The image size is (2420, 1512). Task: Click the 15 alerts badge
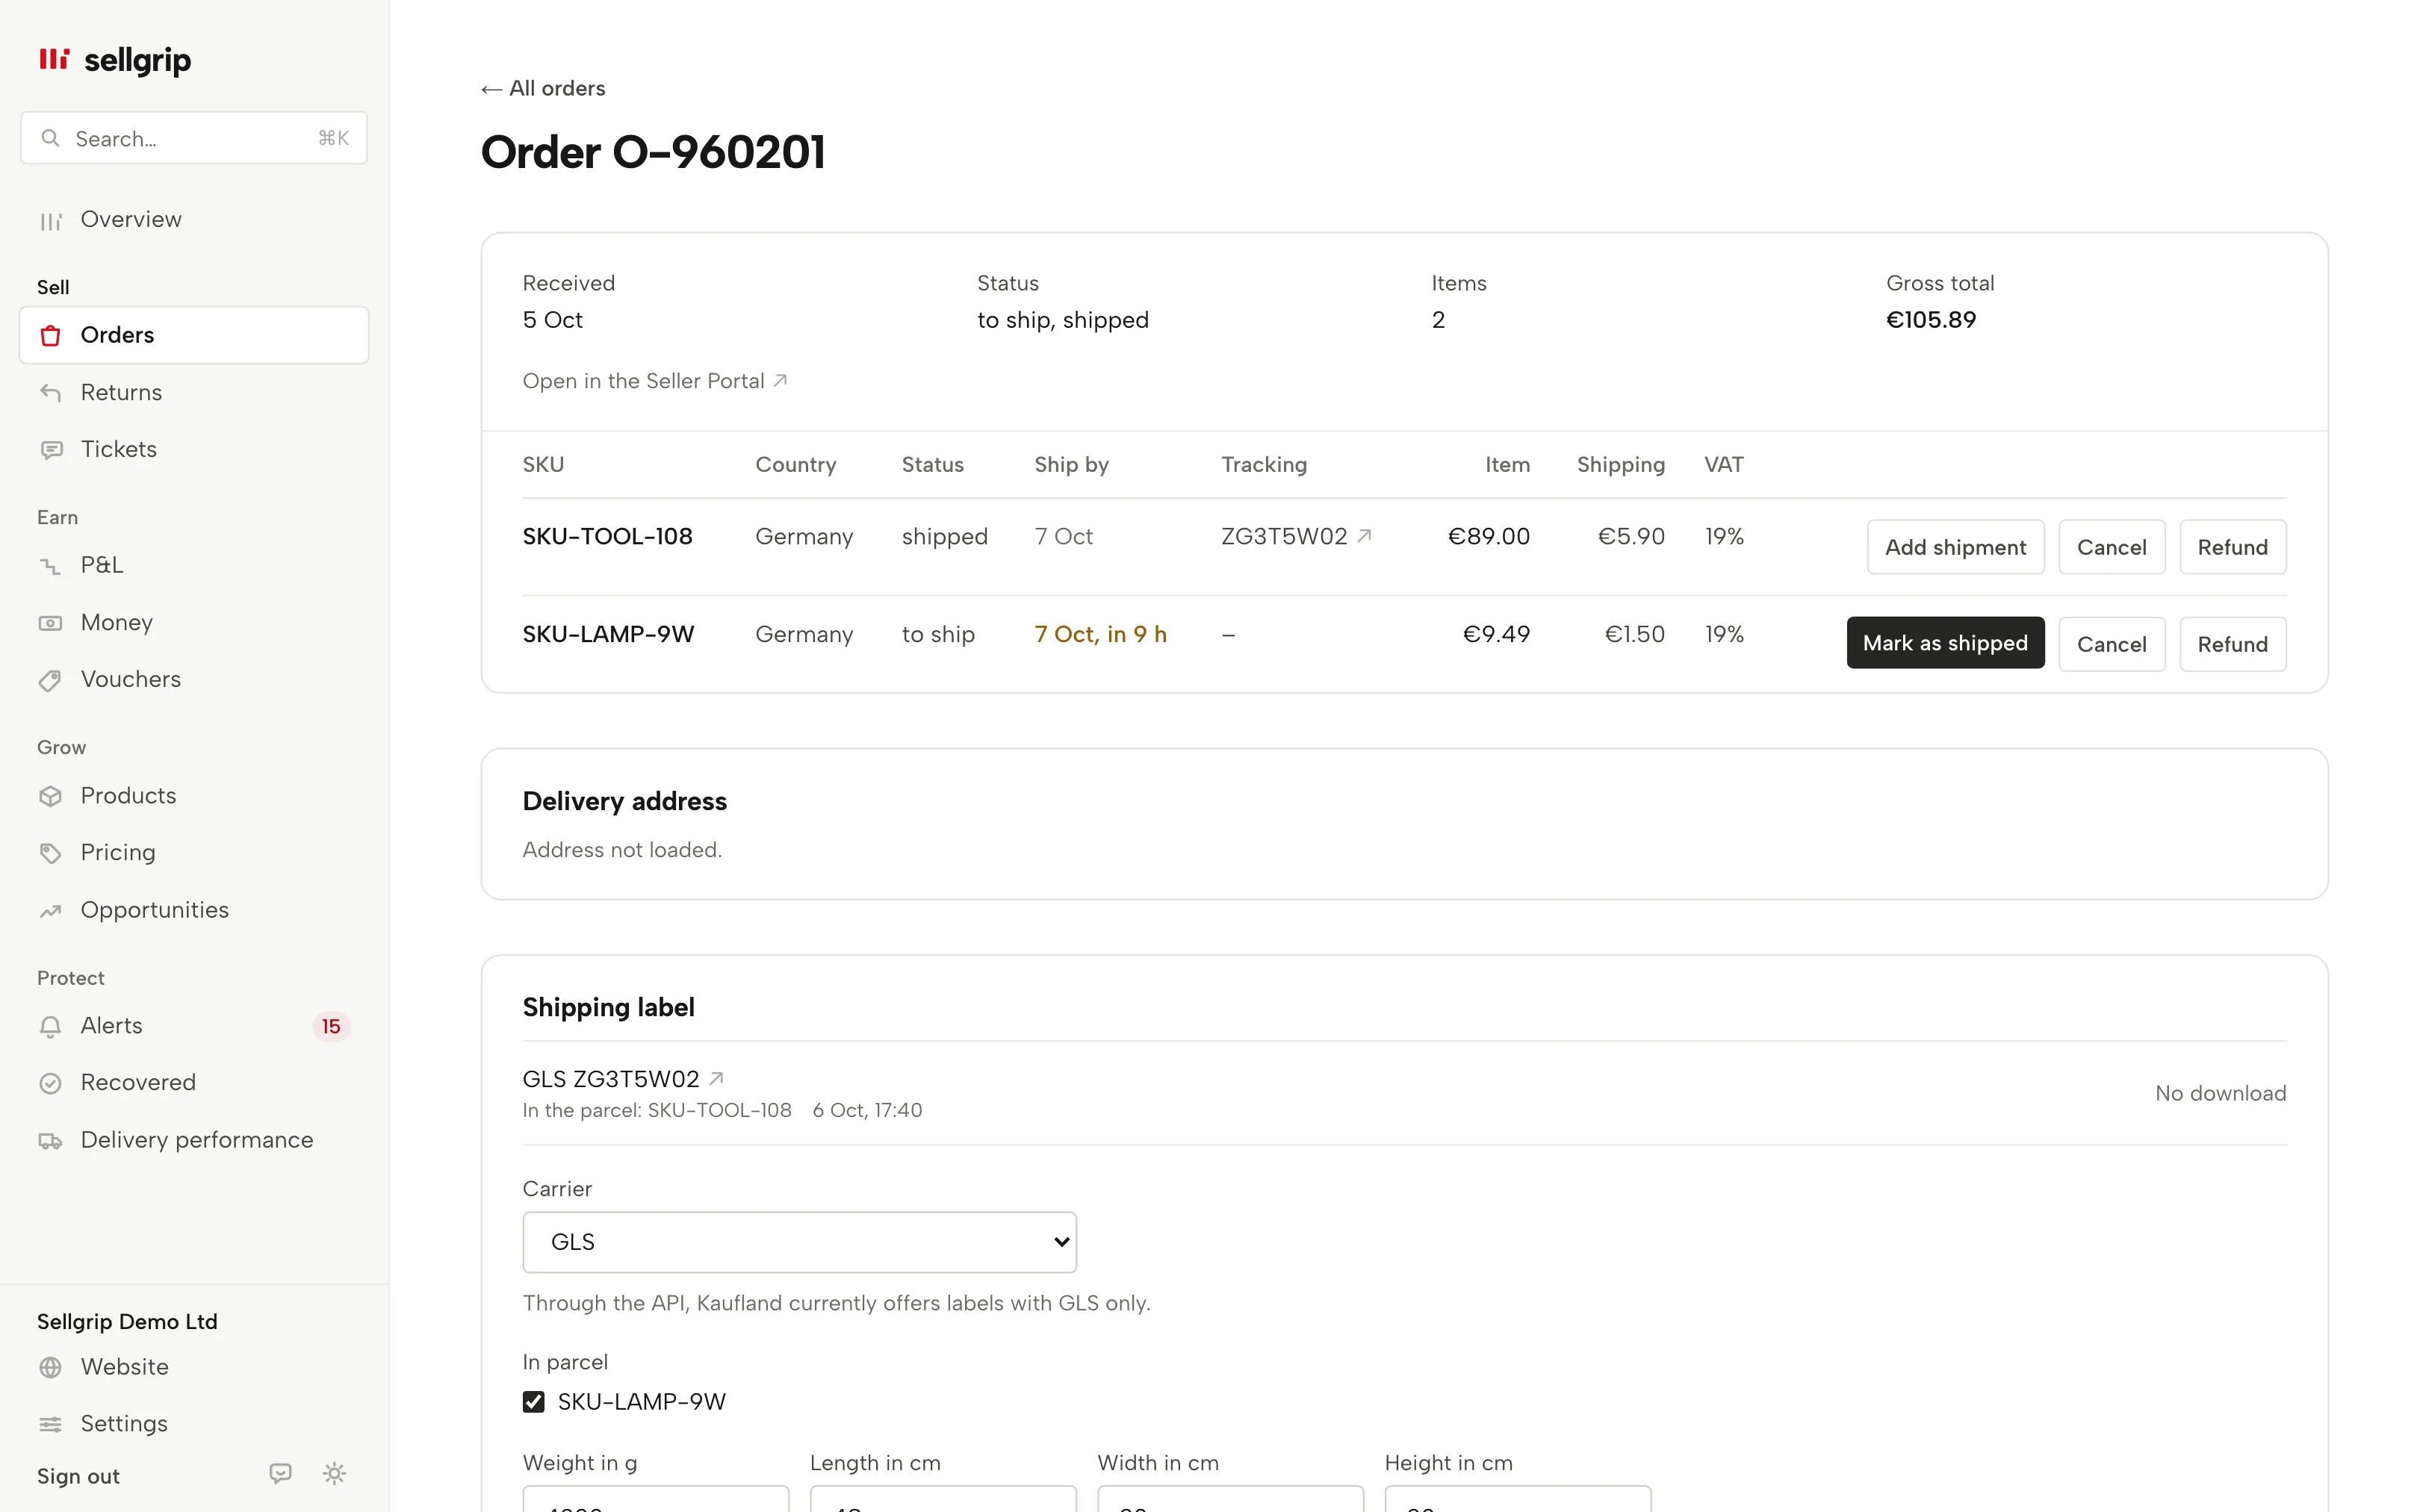(x=331, y=1026)
